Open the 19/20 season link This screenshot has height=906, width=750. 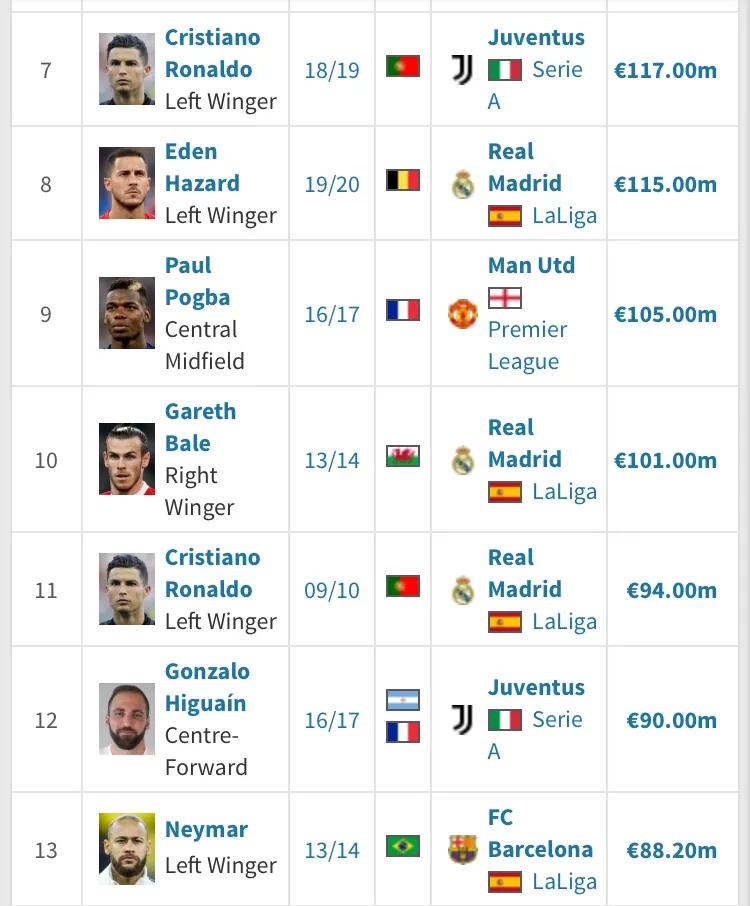[332, 185]
